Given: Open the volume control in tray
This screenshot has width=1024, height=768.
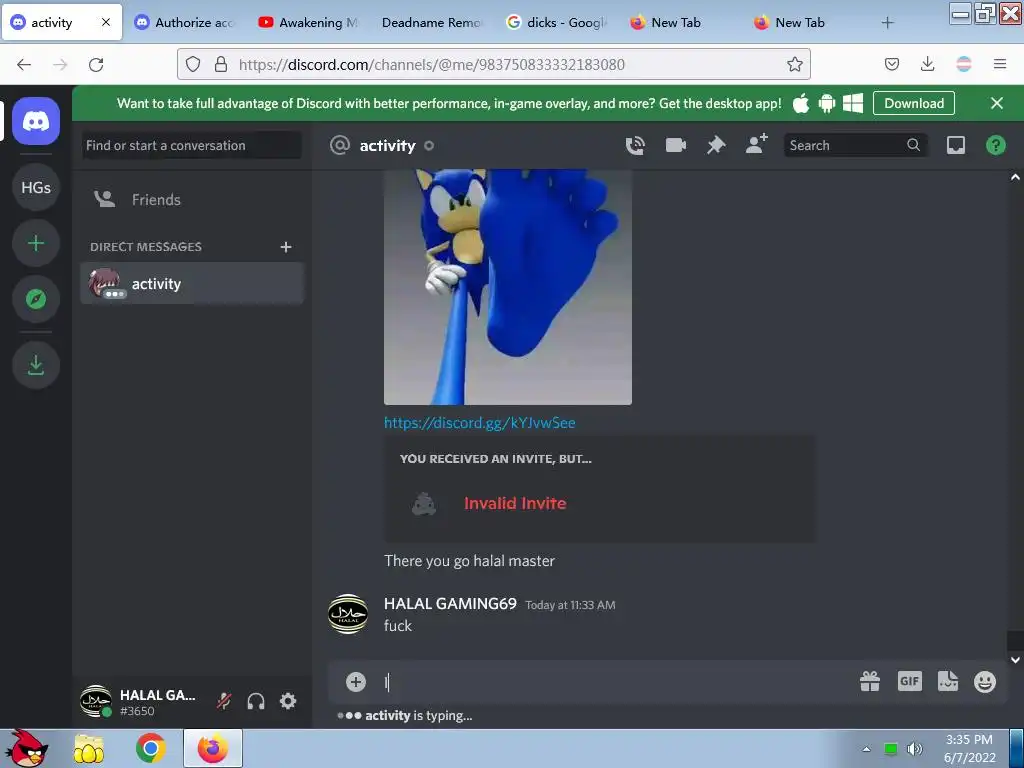Looking at the screenshot, I should pyautogui.click(x=915, y=748).
